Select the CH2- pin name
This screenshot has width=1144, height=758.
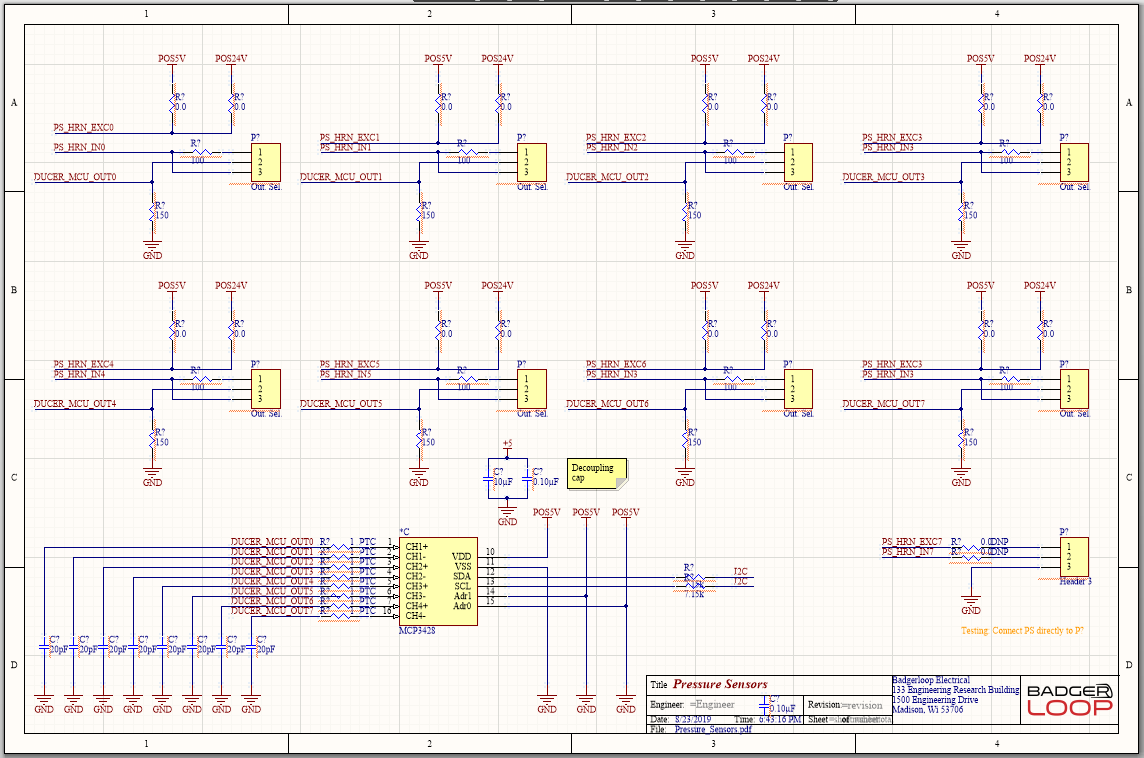[x=416, y=576]
